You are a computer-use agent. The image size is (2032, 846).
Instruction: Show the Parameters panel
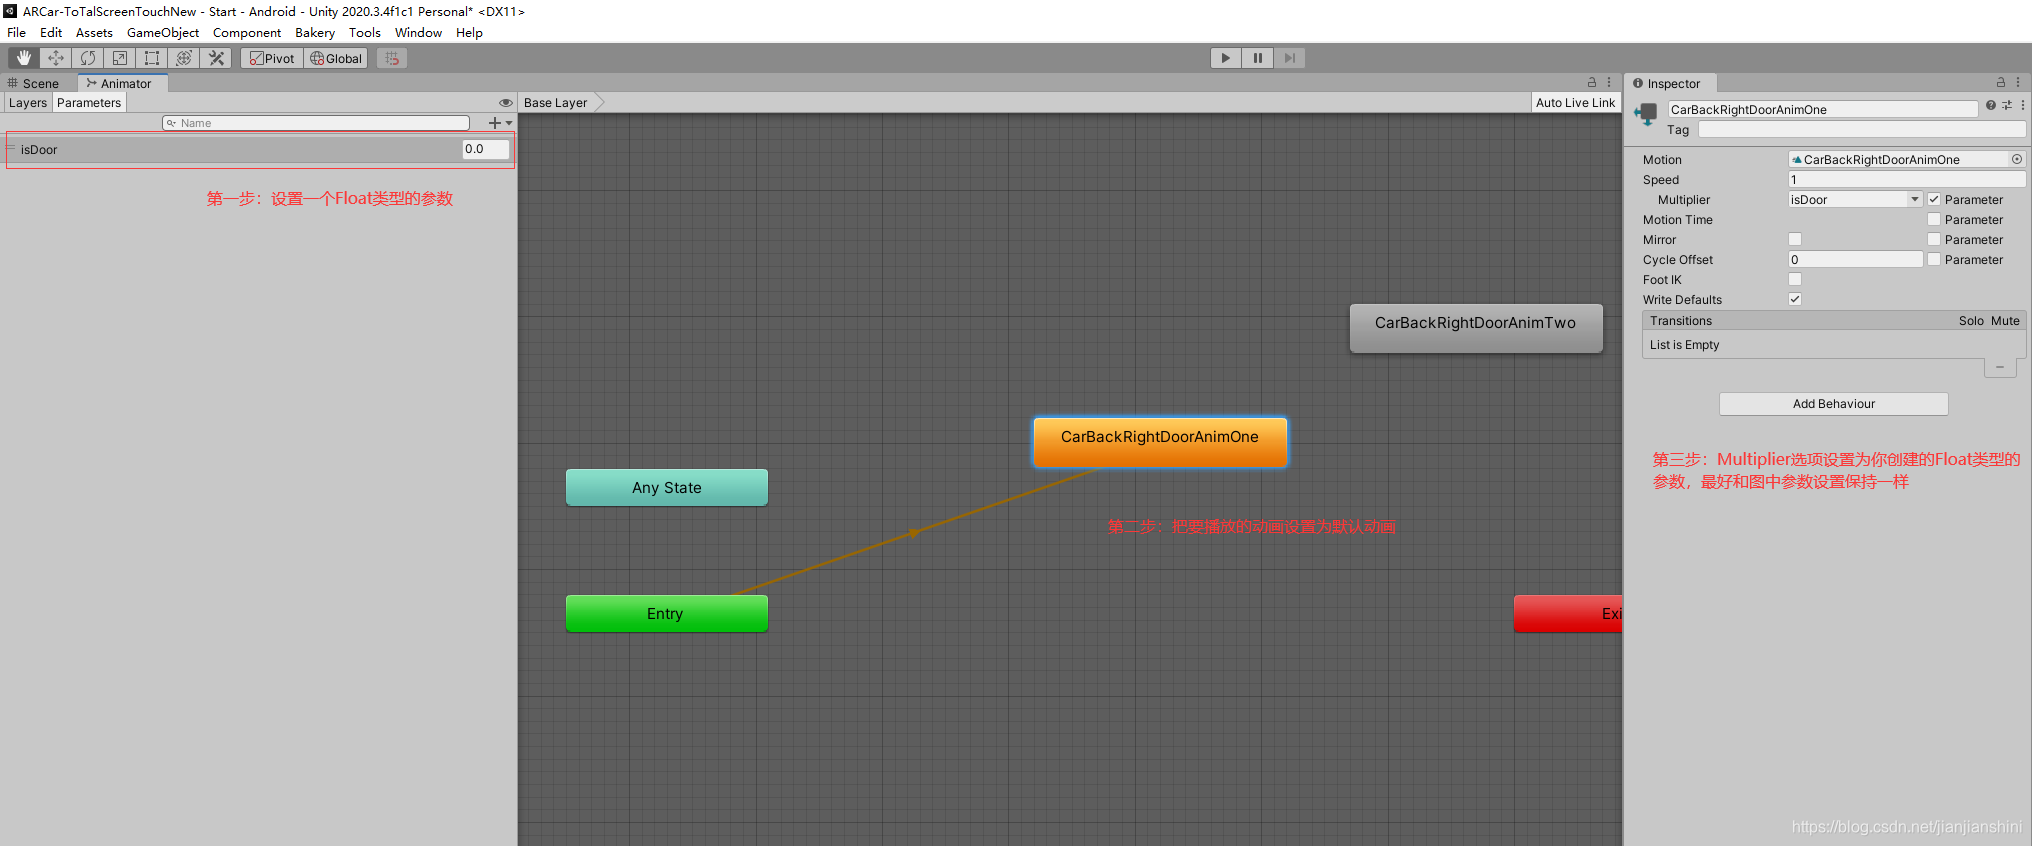tap(89, 103)
